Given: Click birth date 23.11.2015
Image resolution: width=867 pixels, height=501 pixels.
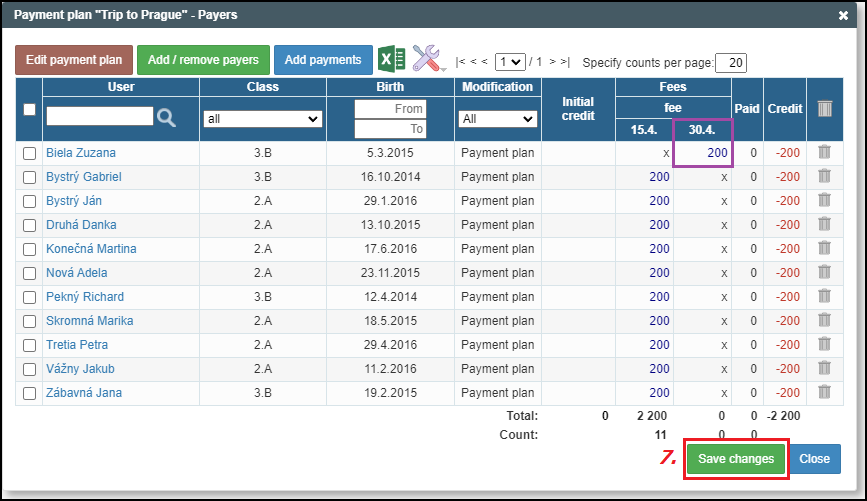Looking at the screenshot, I should click(390, 273).
